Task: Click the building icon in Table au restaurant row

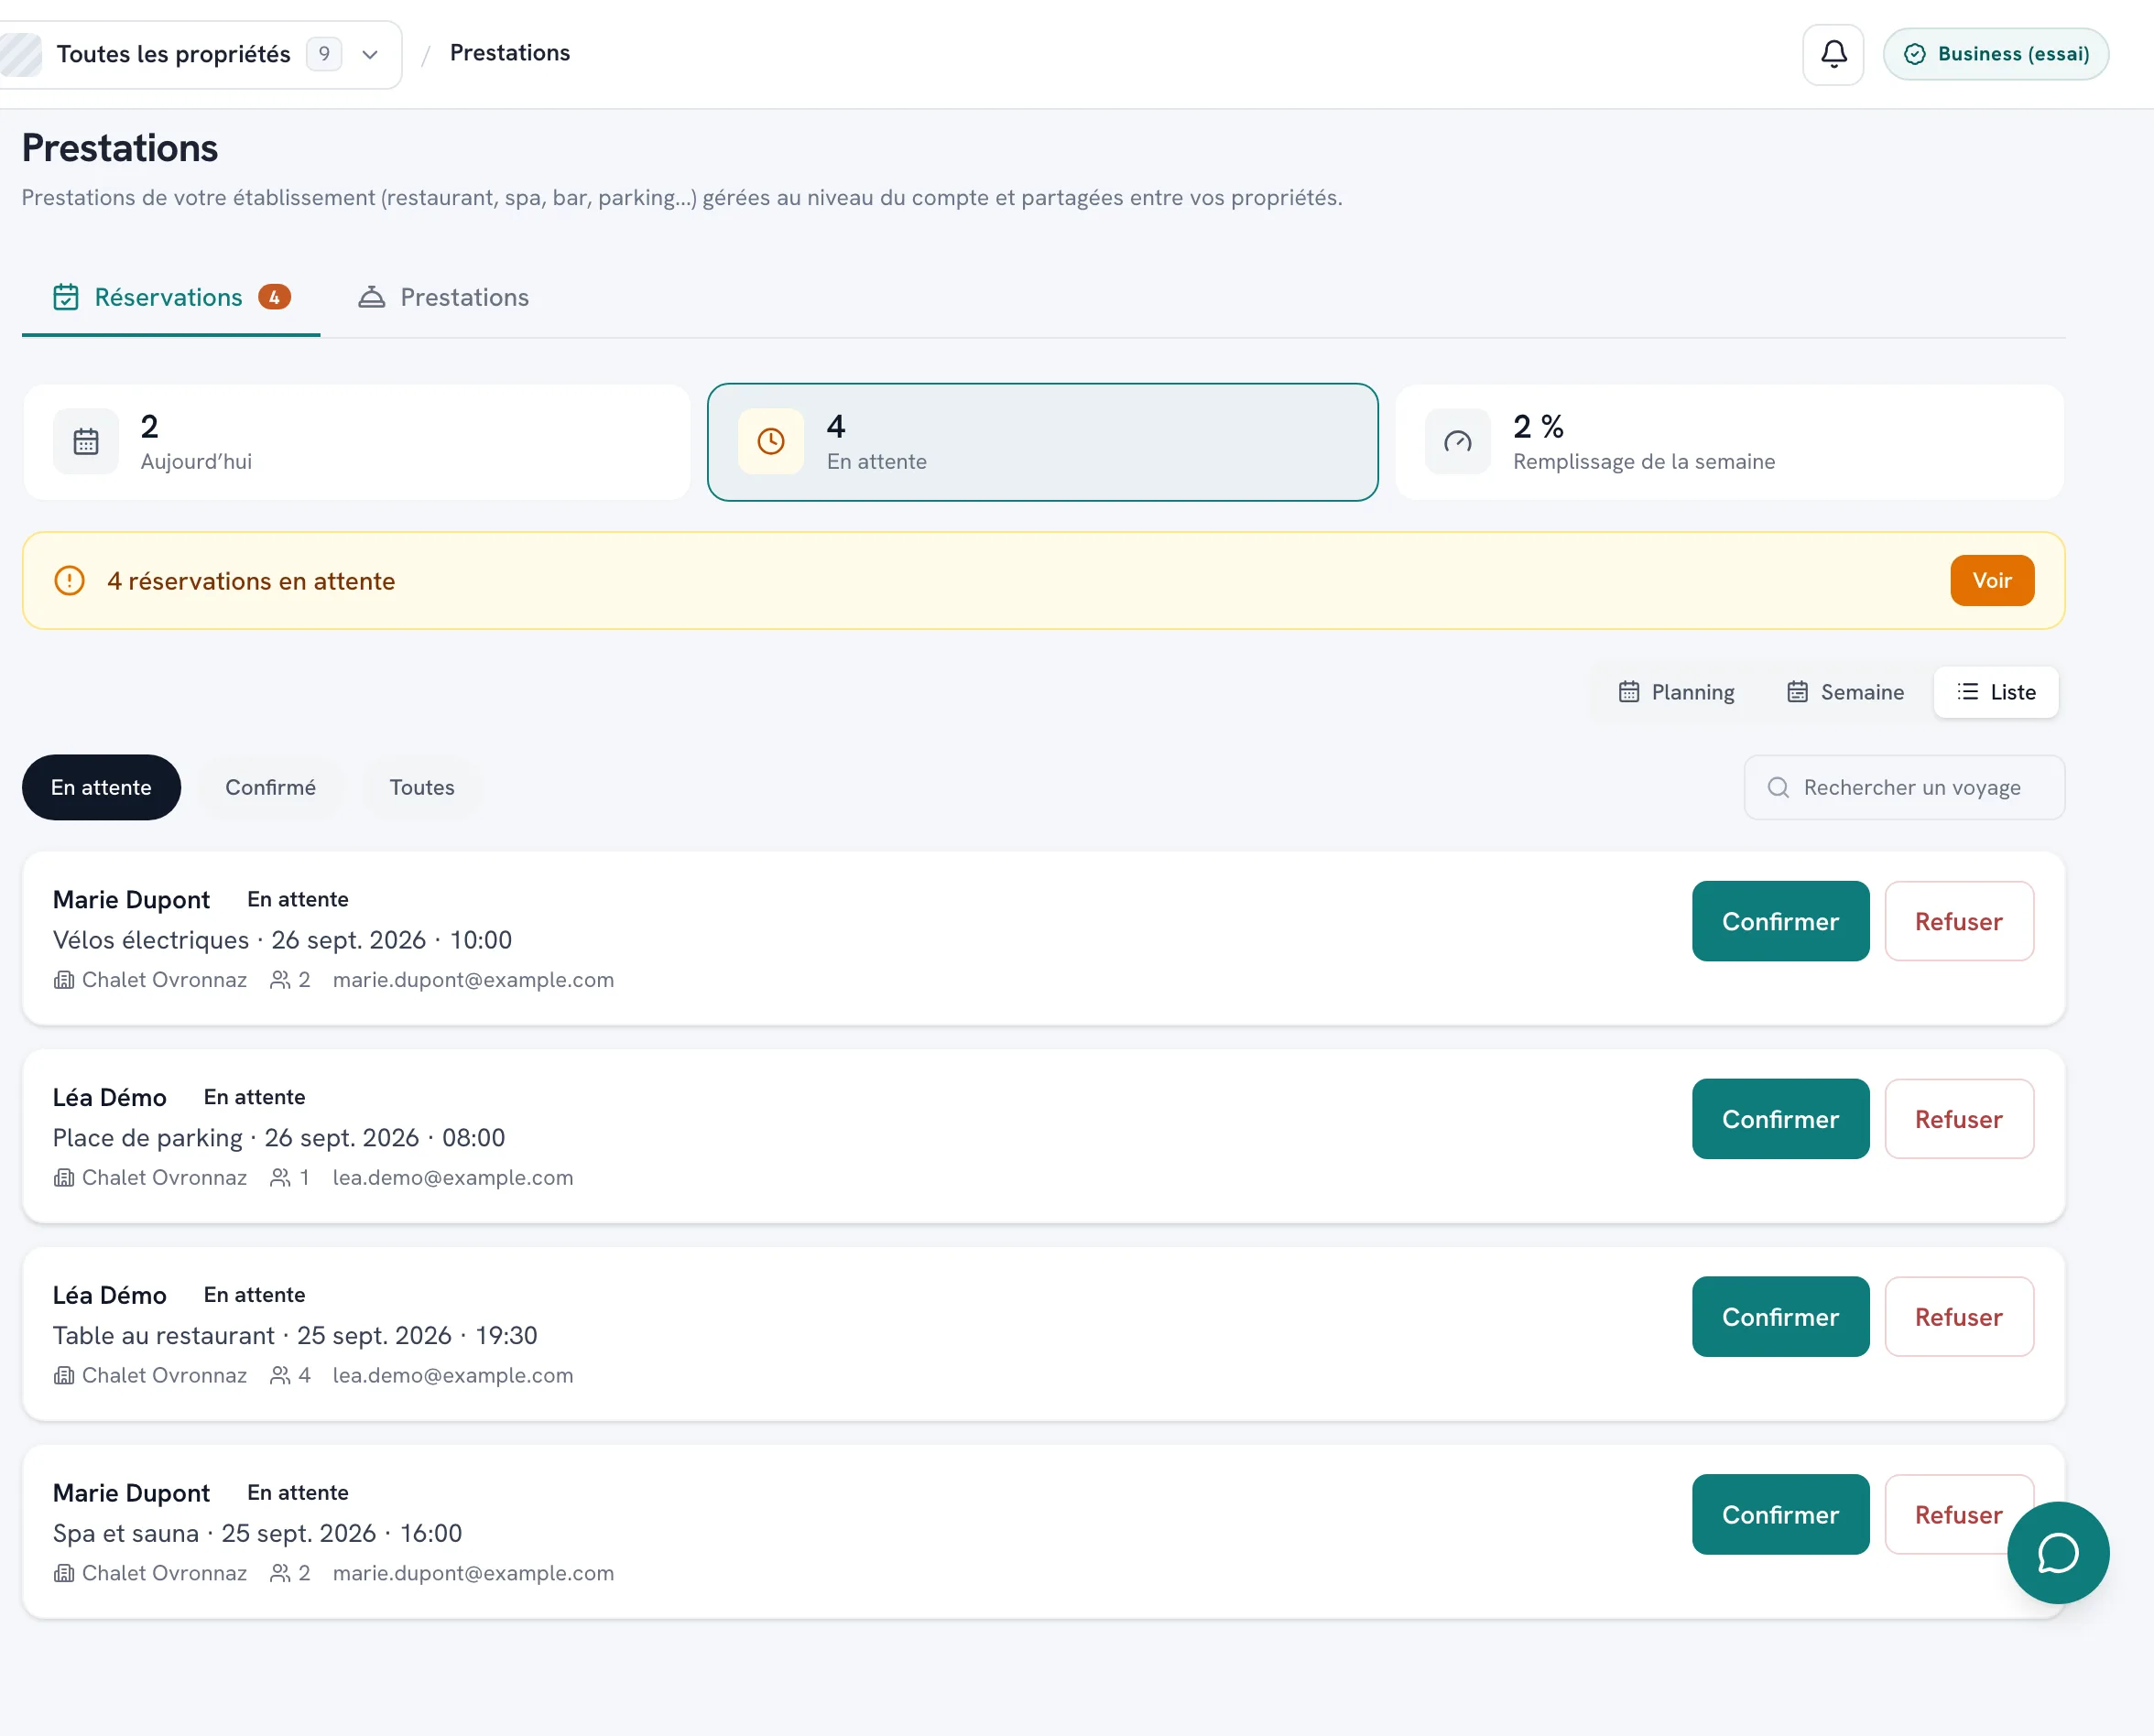Action: click(x=64, y=1375)
